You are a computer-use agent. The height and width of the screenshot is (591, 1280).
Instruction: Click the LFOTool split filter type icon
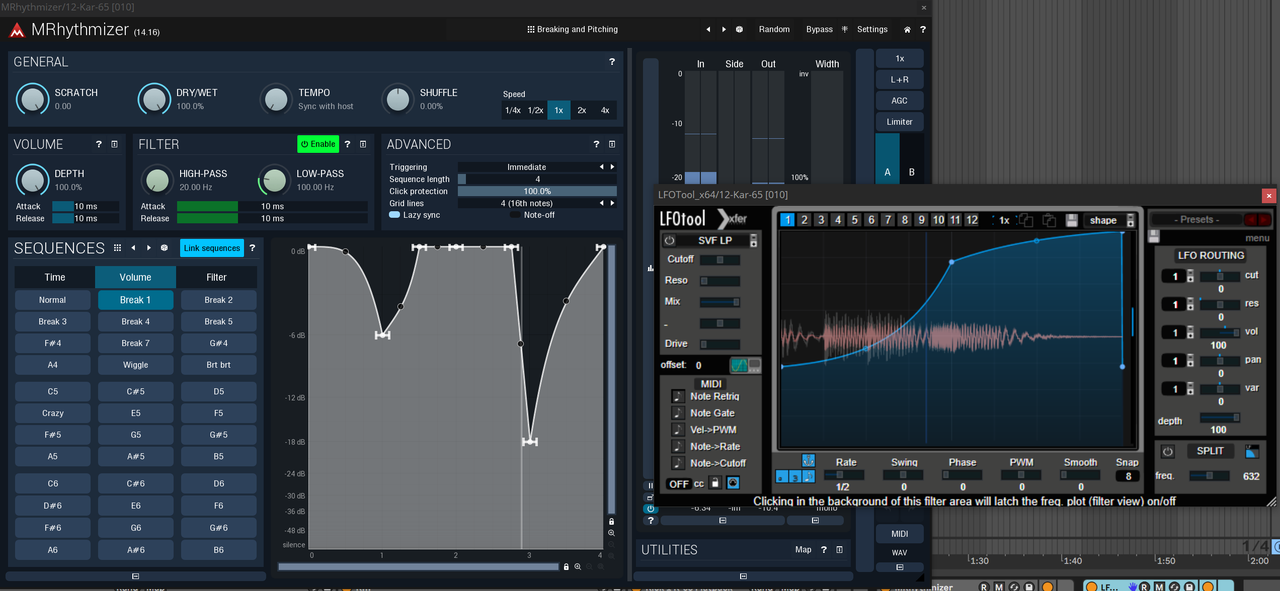point(1252,452)
